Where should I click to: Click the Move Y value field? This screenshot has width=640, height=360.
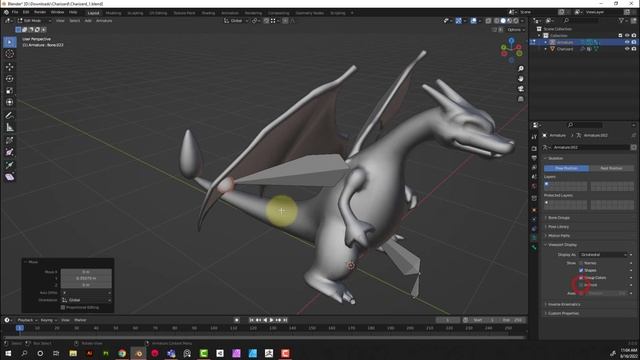click(86, 278)
